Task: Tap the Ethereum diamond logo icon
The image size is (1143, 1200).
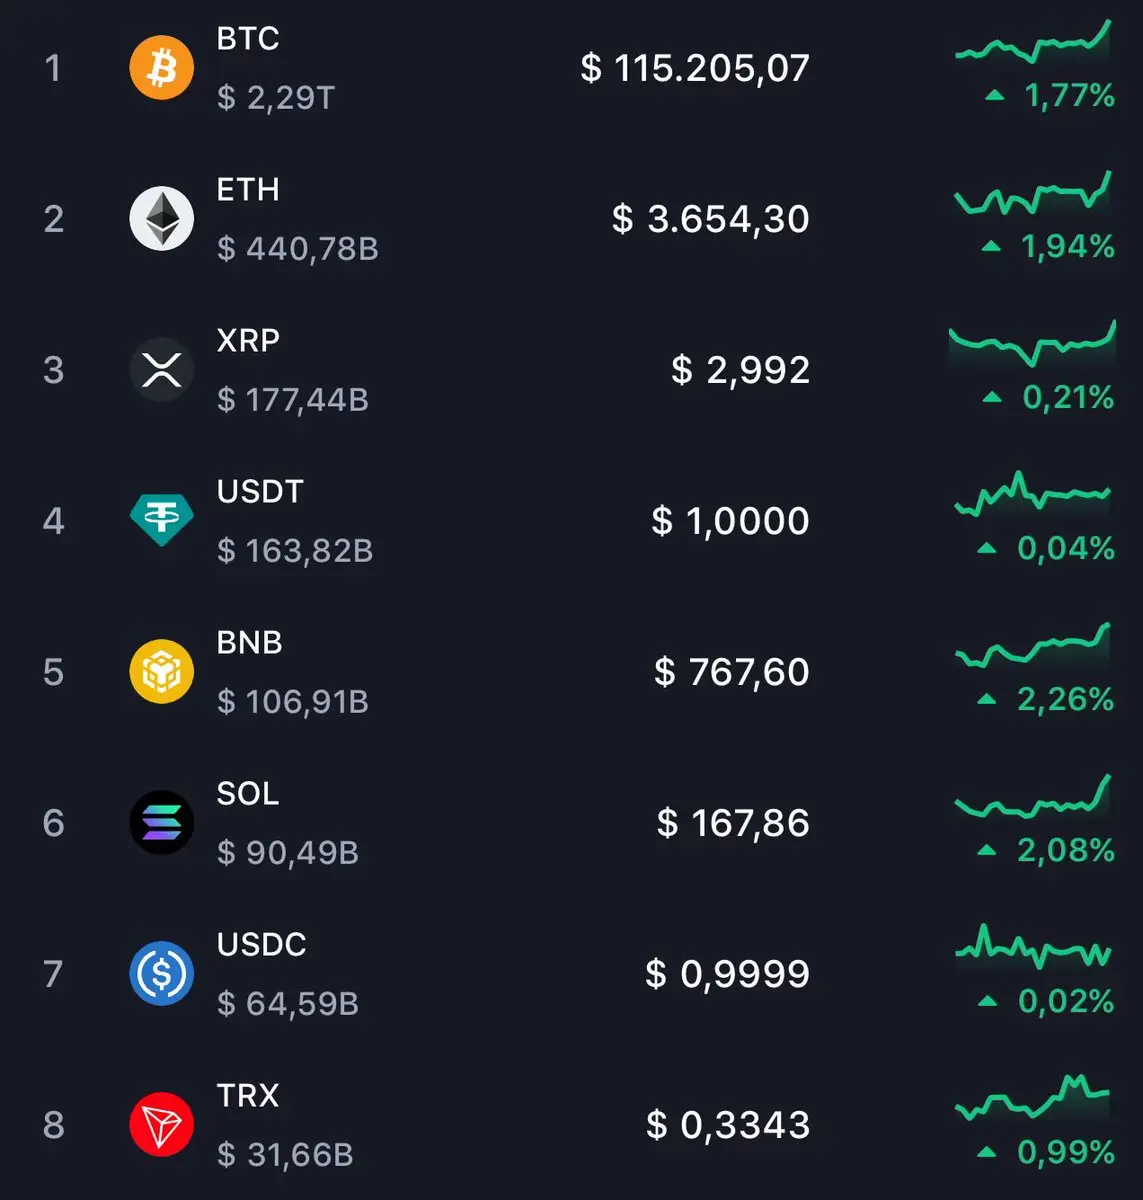Action: pos(161,218)
